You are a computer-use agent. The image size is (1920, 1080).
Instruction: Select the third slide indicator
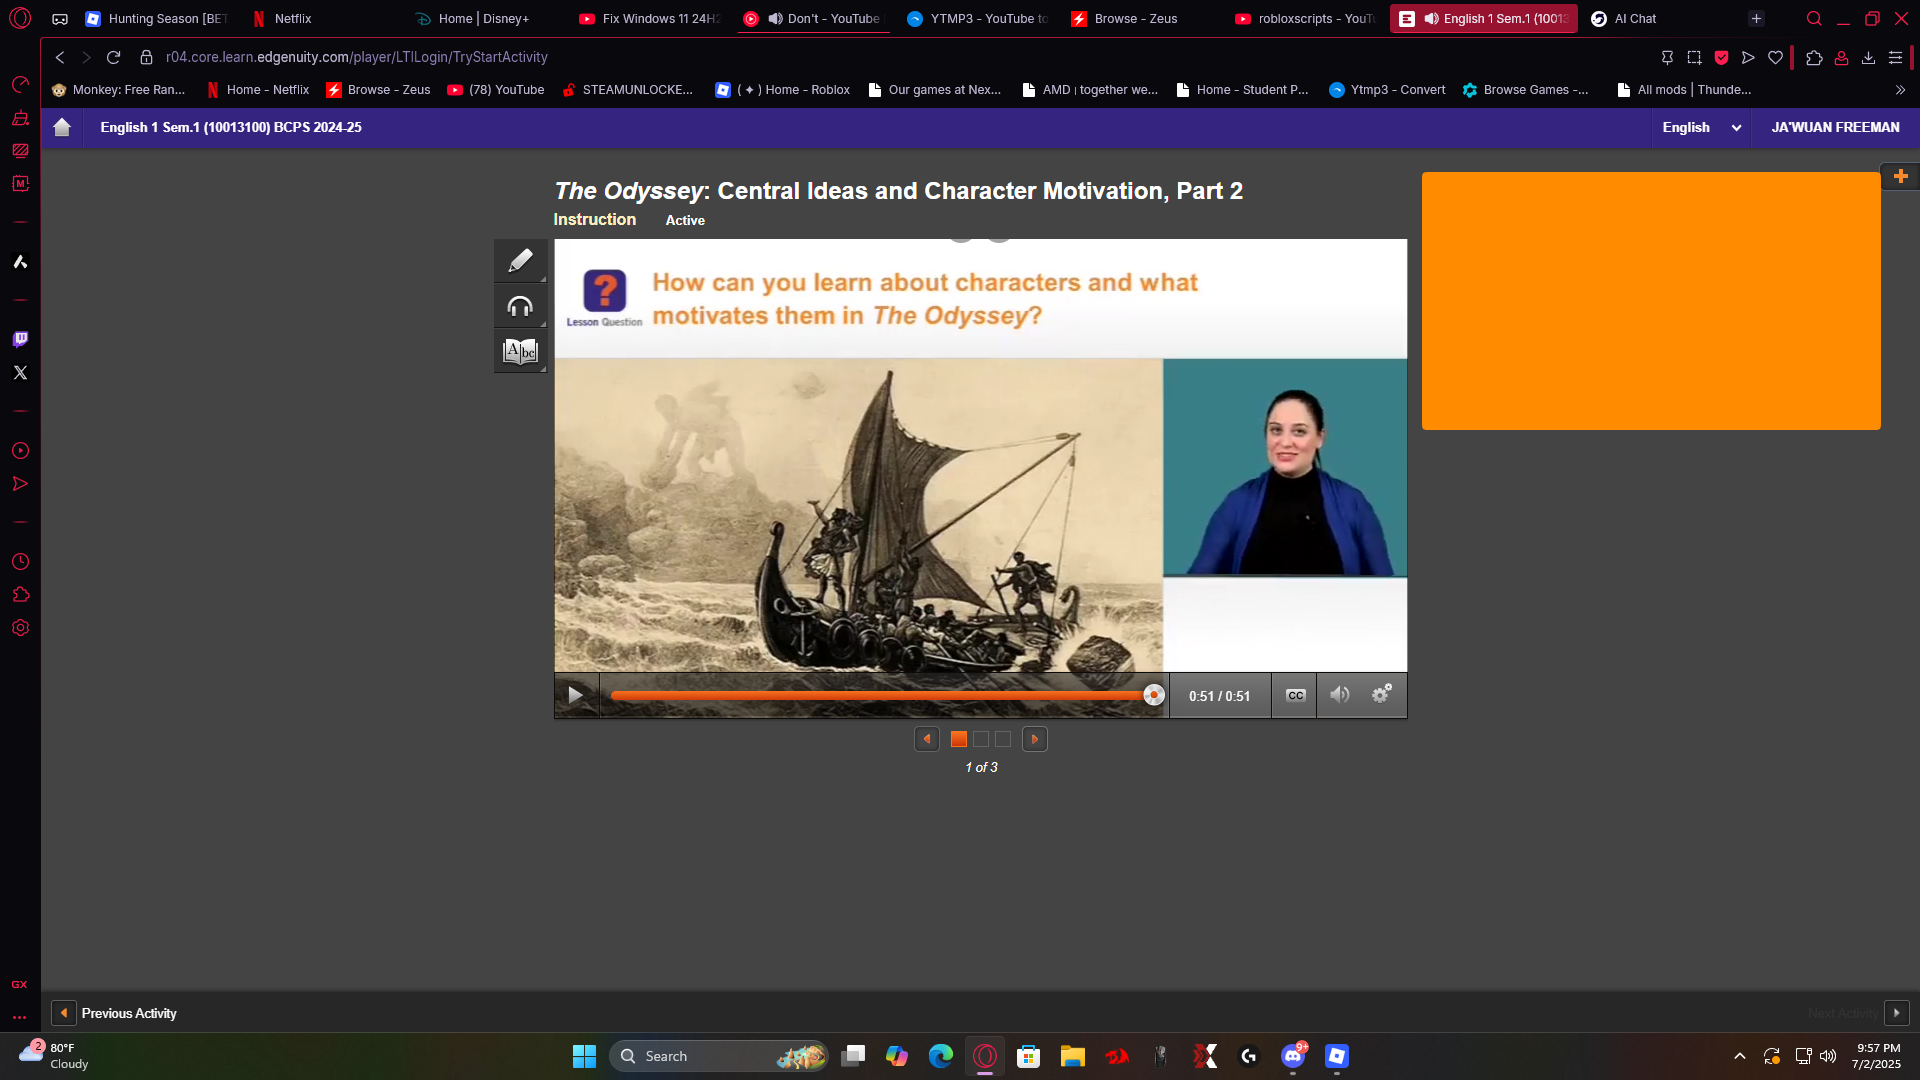(1003, 739)
